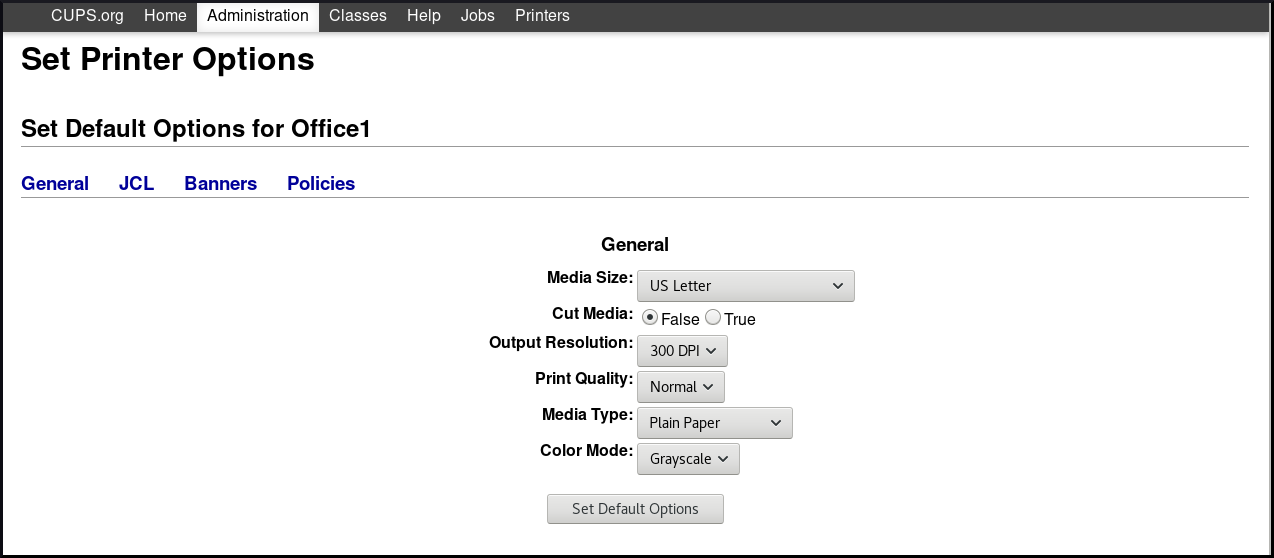Open the Classes tab
This screenshot has height=558, width=1274.
(x=357, y=16)
